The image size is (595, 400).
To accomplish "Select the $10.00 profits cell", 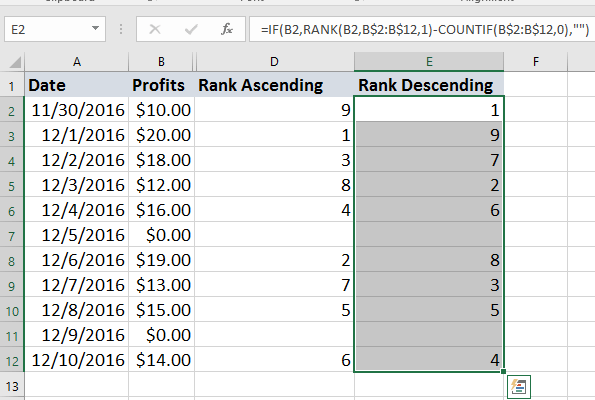I will coord(162,110).
